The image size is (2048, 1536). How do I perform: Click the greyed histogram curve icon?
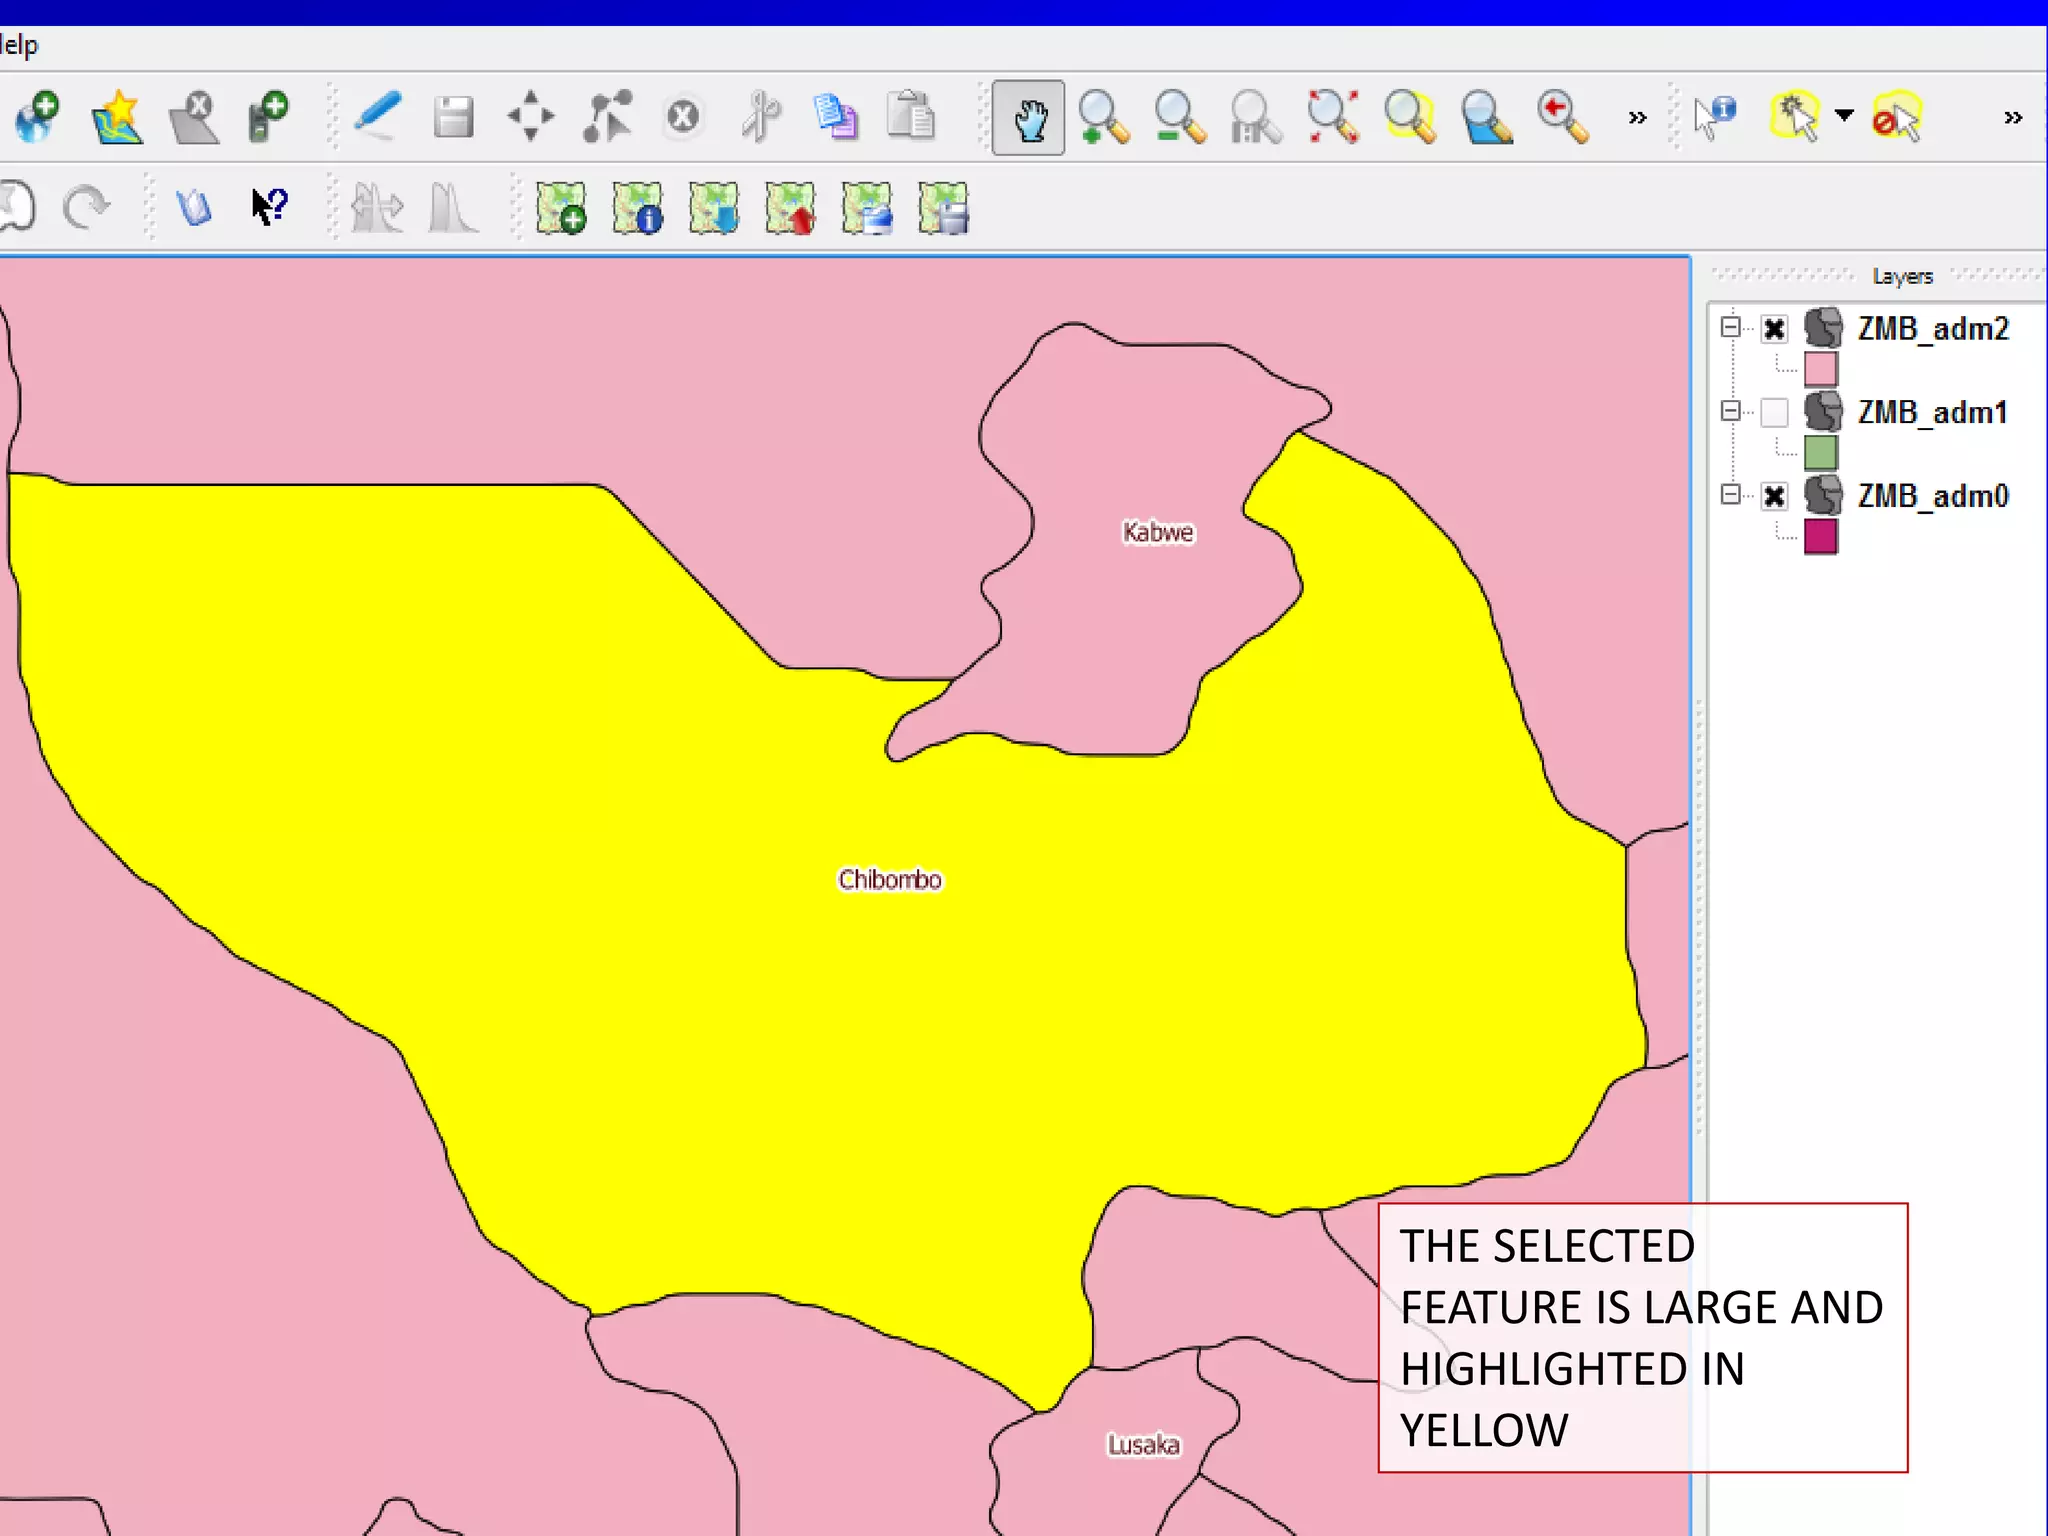(453, 208)
